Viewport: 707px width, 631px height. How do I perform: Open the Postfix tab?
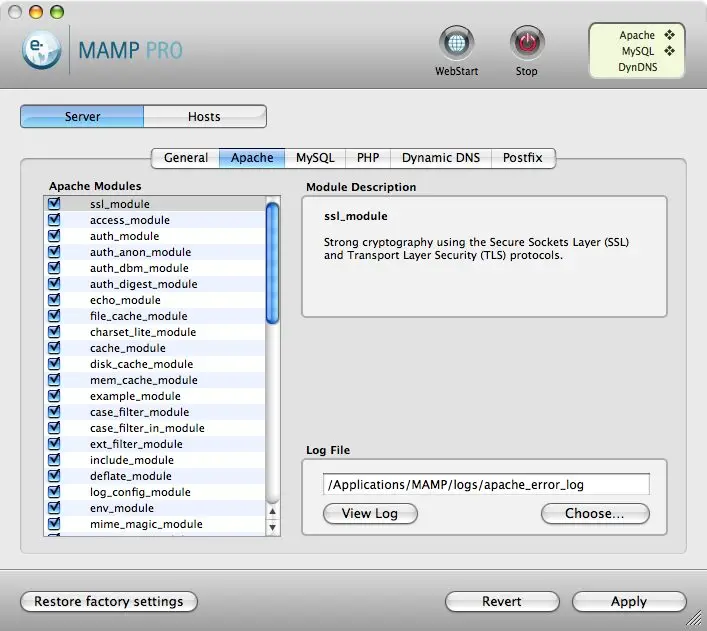click(523, 158)
